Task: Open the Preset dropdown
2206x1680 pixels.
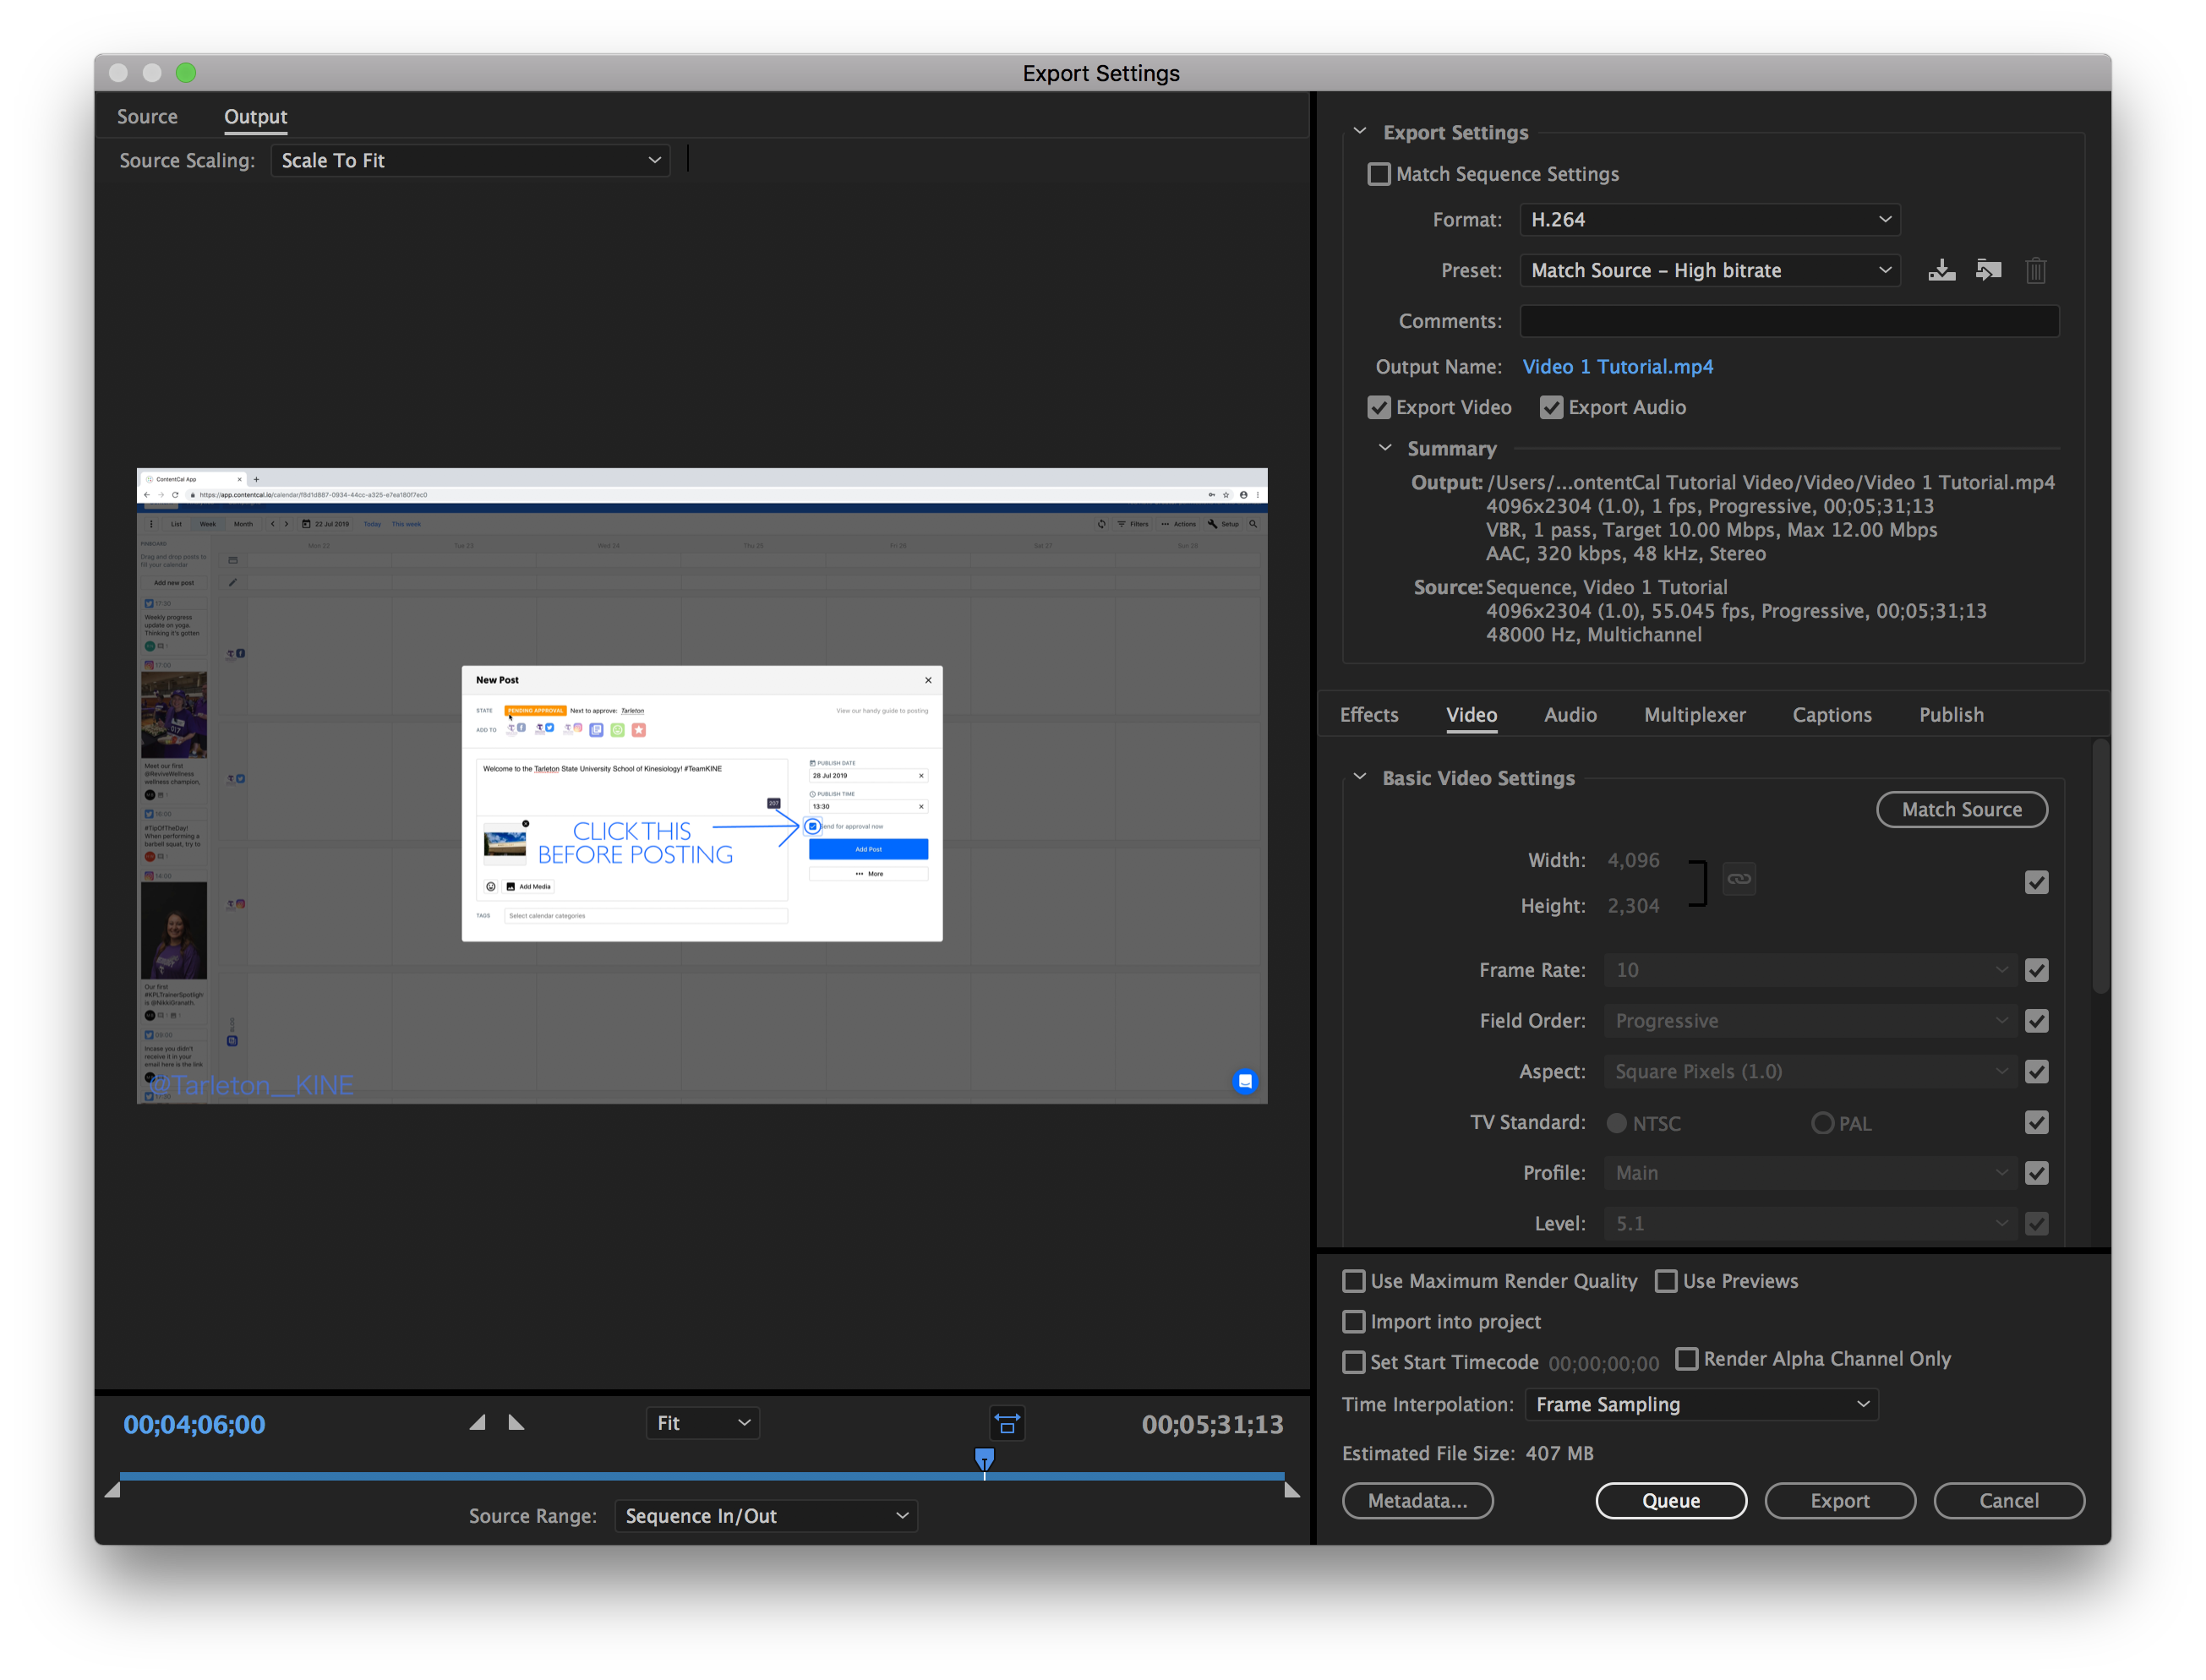Action: (1710, 270)
